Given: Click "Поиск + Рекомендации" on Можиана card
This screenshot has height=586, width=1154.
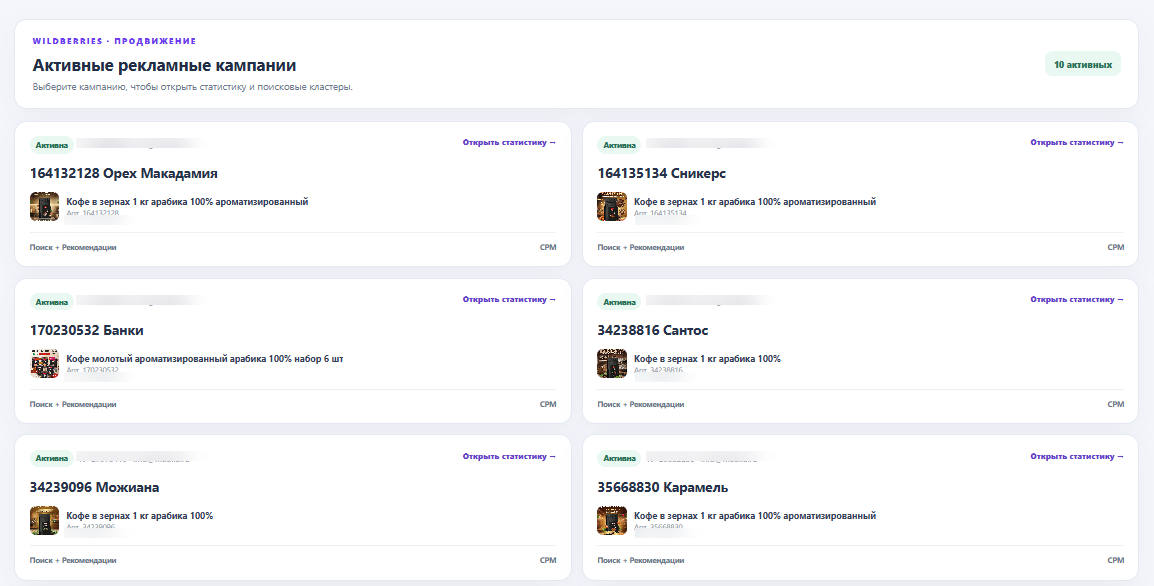Looking at the screenshot, I should pos(73,560).
